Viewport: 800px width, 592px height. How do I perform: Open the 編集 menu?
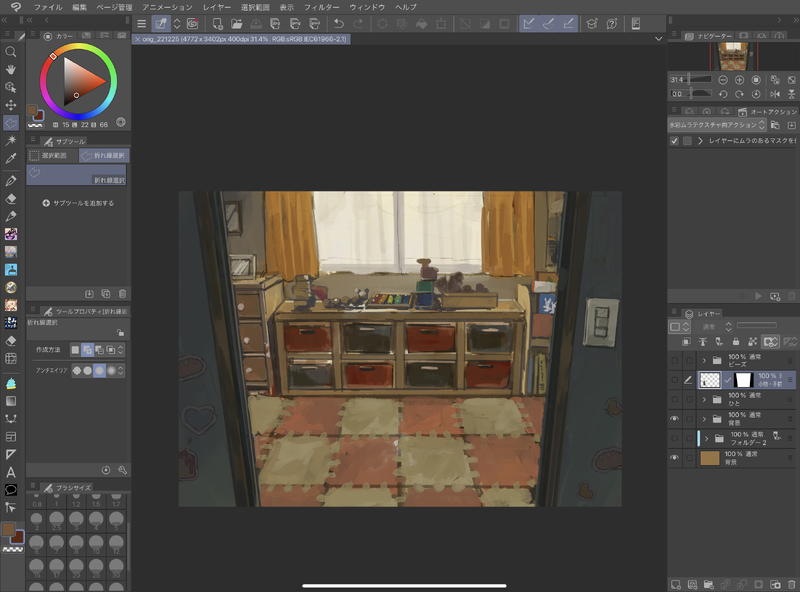(79, 7)
